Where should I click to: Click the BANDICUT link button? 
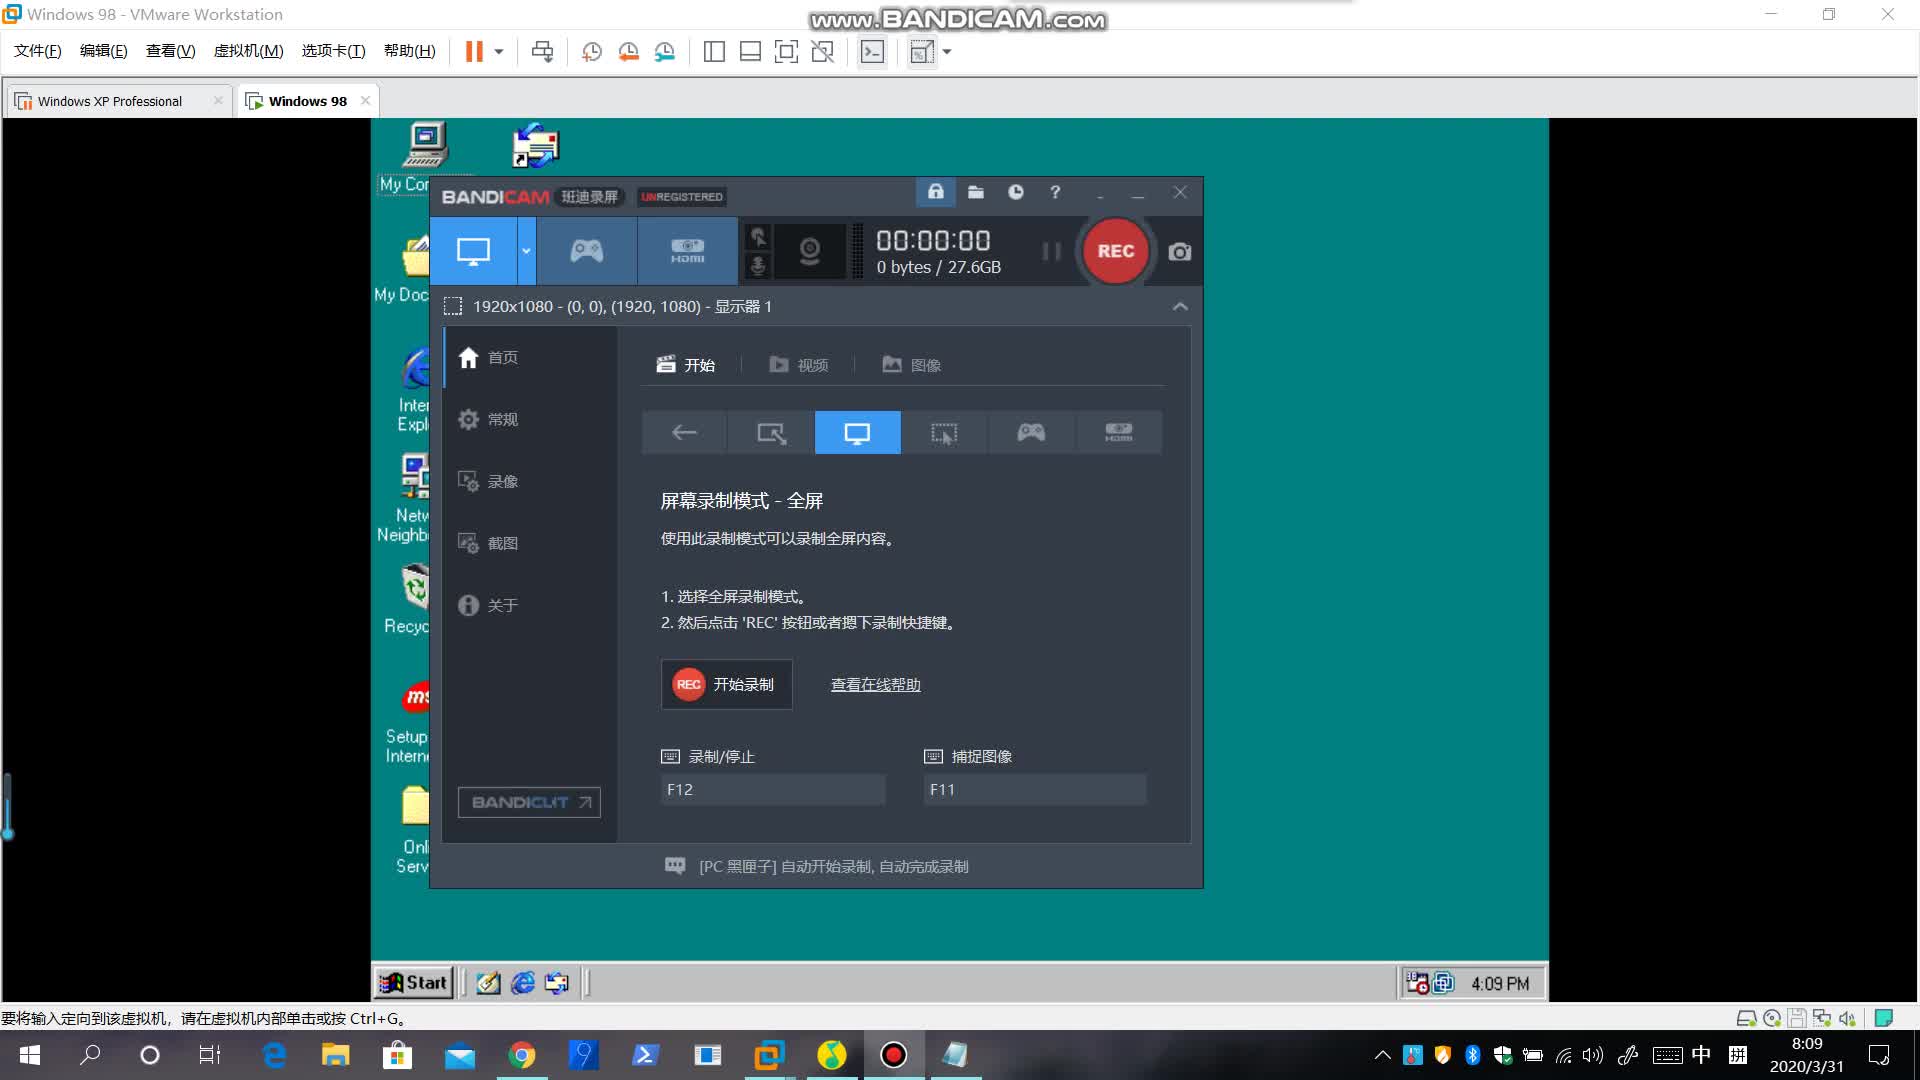(x=529, y=802)
